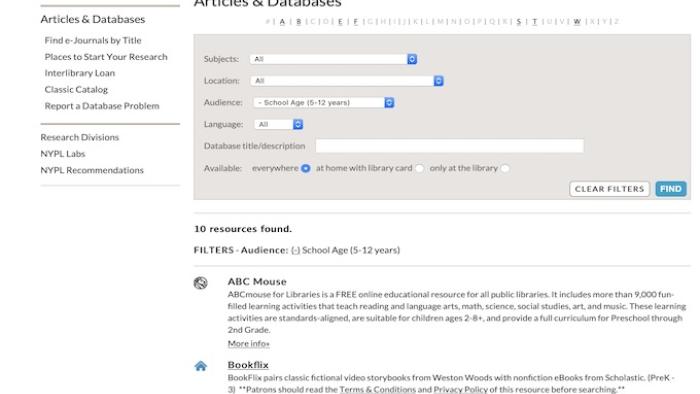Jump to databases starting with S
Screen dimensions: 700x394
pos(519,21)
